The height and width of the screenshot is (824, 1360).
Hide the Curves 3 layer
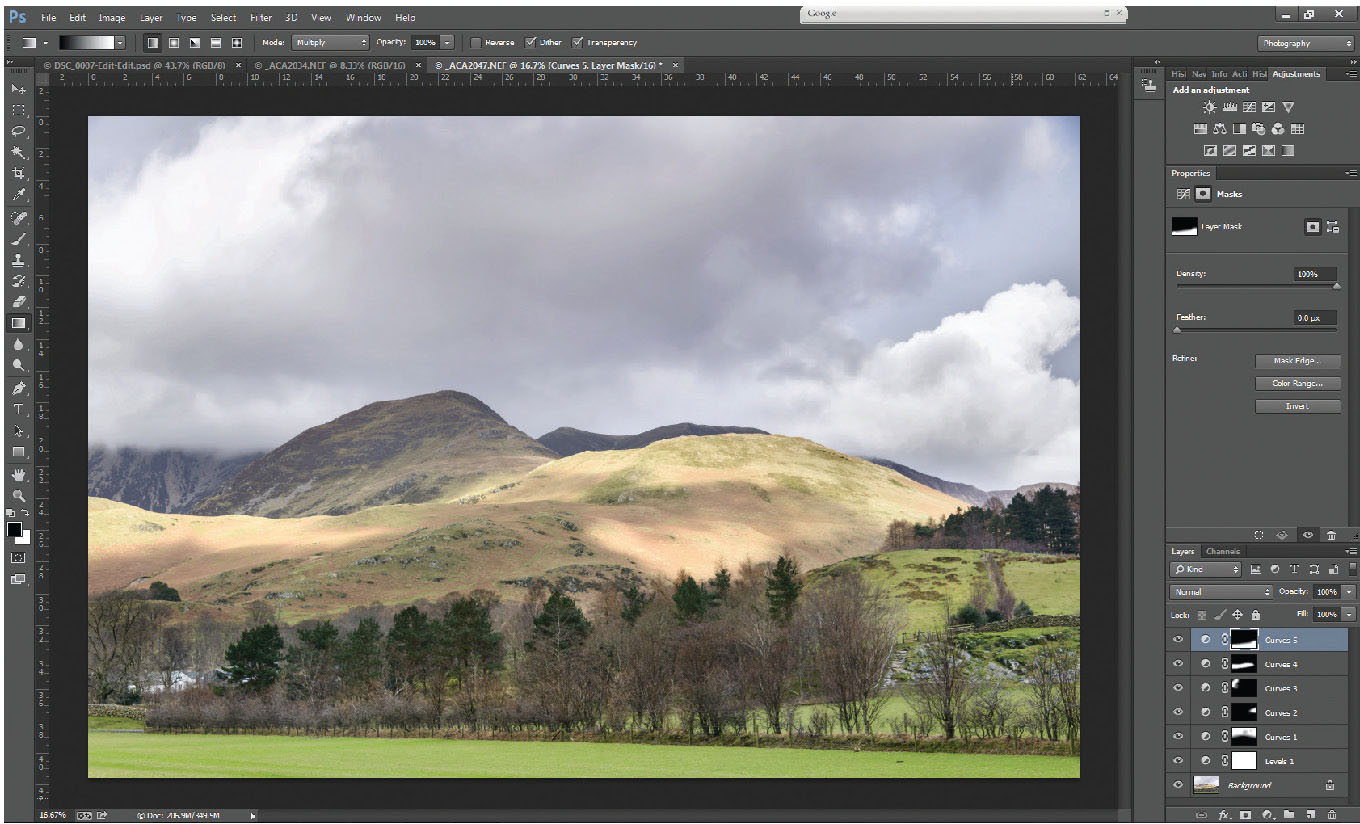pyautogui.click(x=1178, y=688)
